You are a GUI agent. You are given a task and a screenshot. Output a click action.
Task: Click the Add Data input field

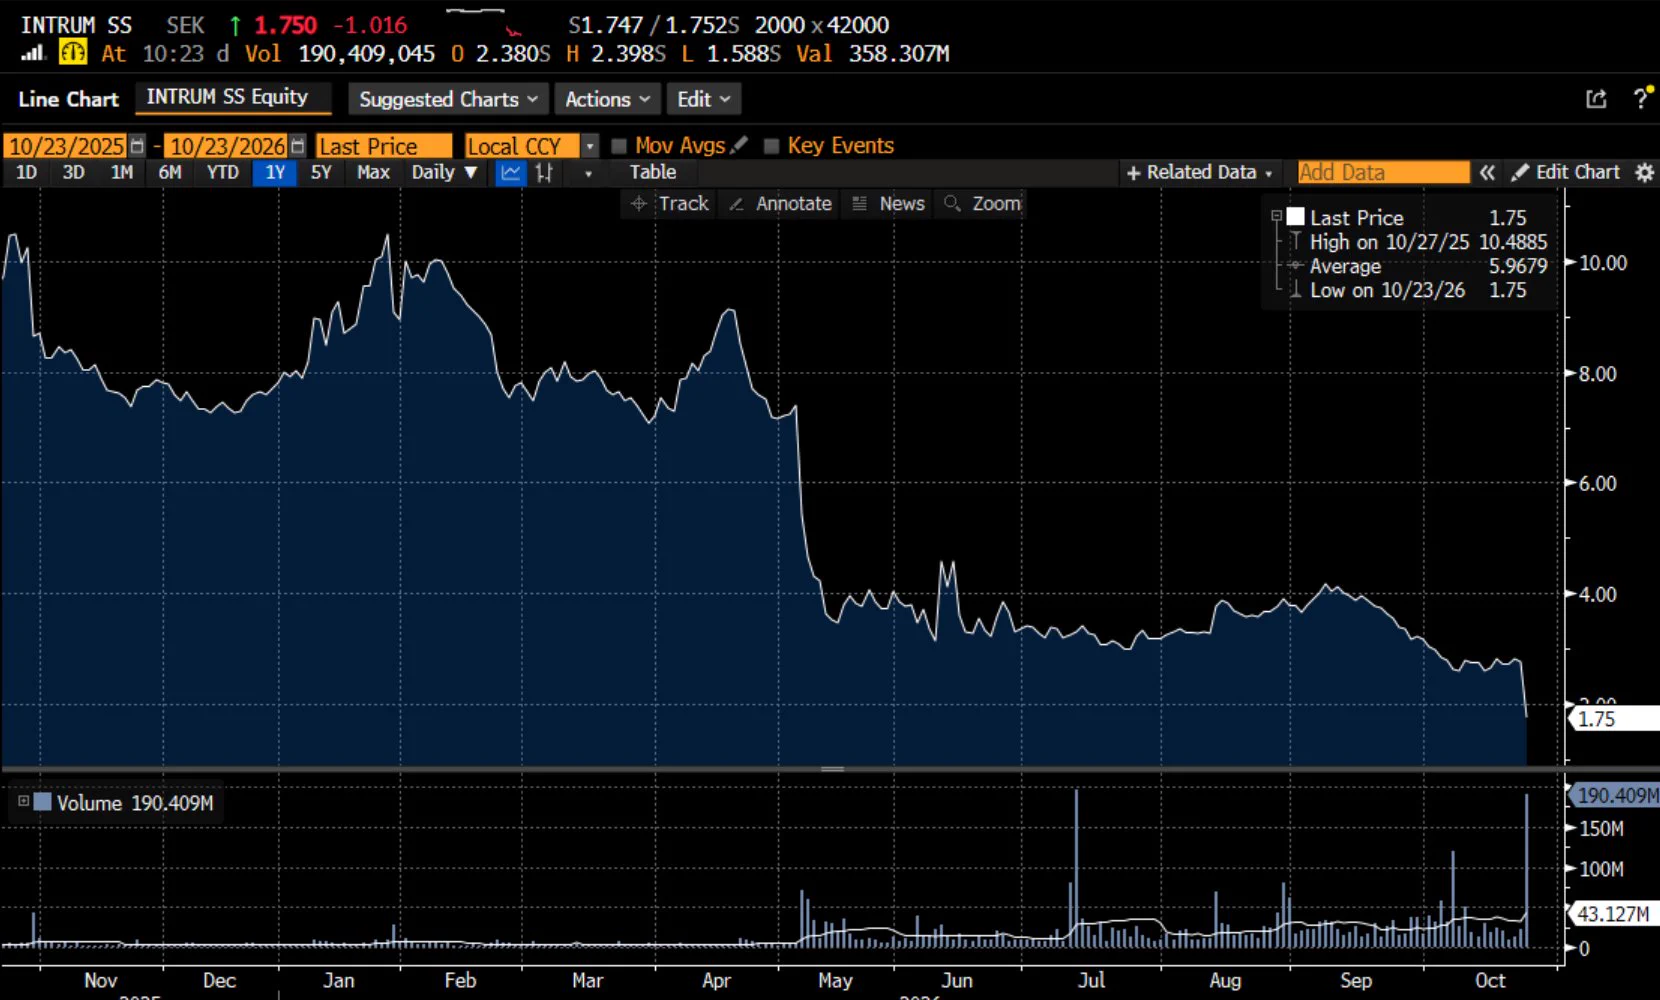[1384, 172]
